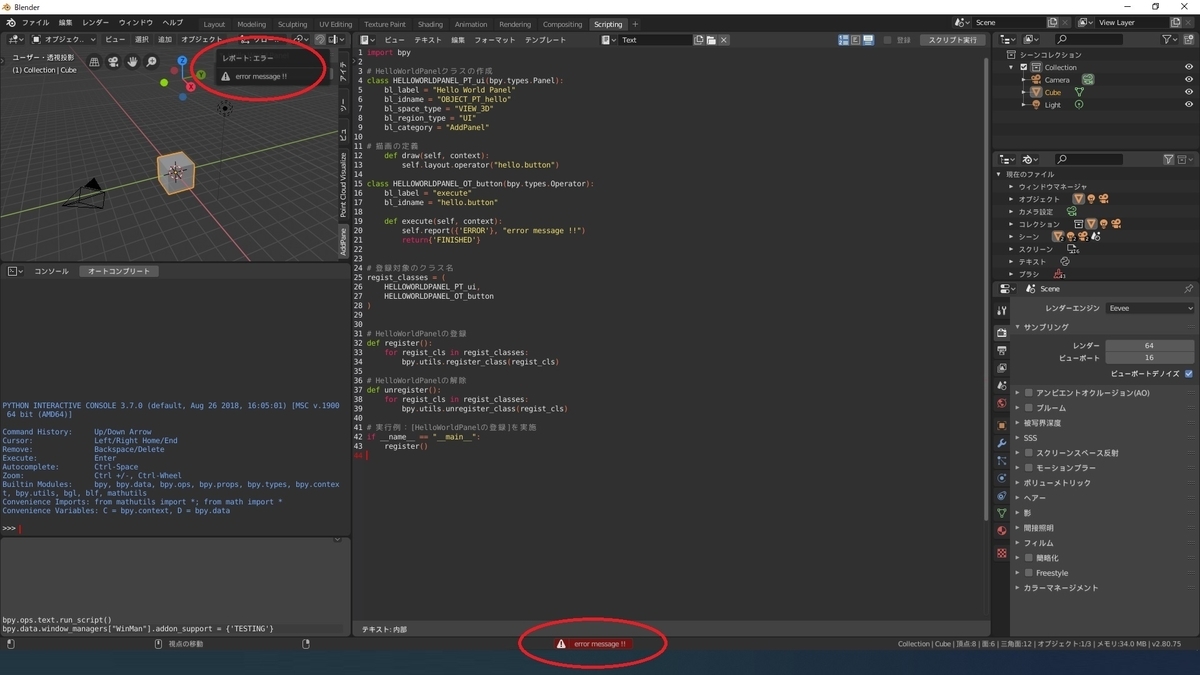Expand the カラーマネージメント section
Viewport: 1200px width, 675px height.
pos(1060,587)
